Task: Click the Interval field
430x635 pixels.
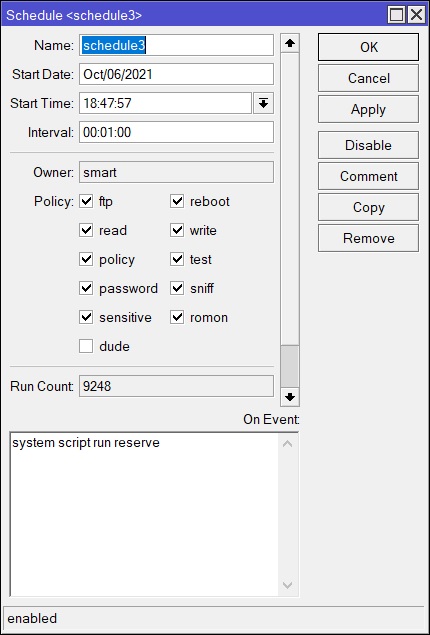Action: (x=176, y=132)
